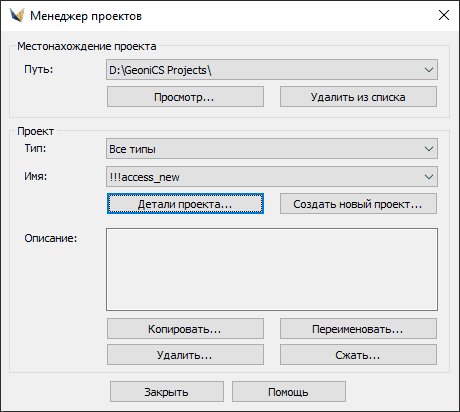Expand the Путь dropdown arrow
Screen dimensions: 460x412
[x=429, y=70]
